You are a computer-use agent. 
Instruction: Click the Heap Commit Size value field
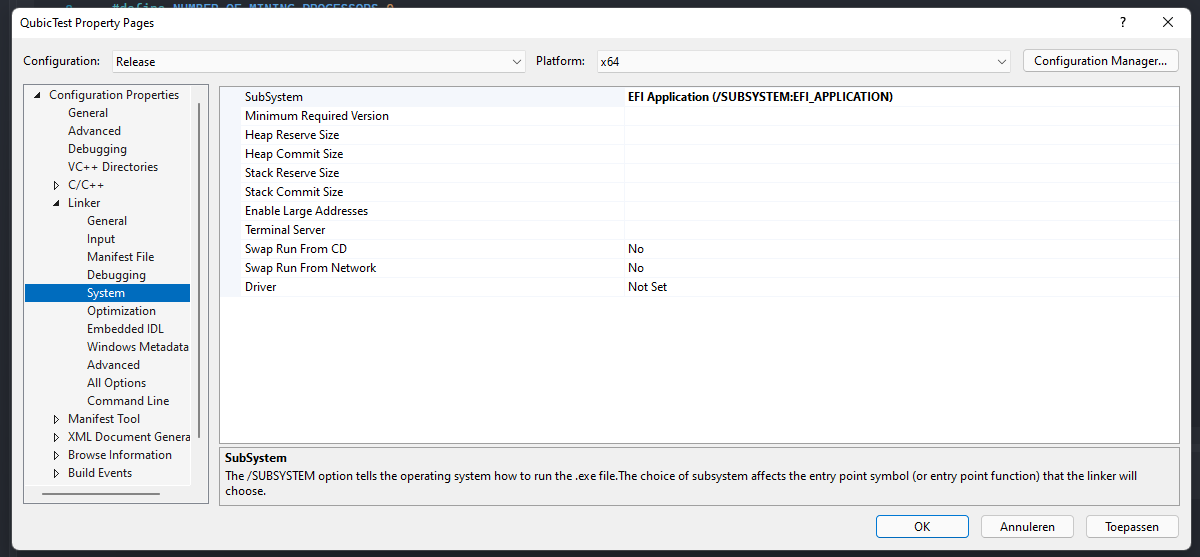(x=901, y=154)
